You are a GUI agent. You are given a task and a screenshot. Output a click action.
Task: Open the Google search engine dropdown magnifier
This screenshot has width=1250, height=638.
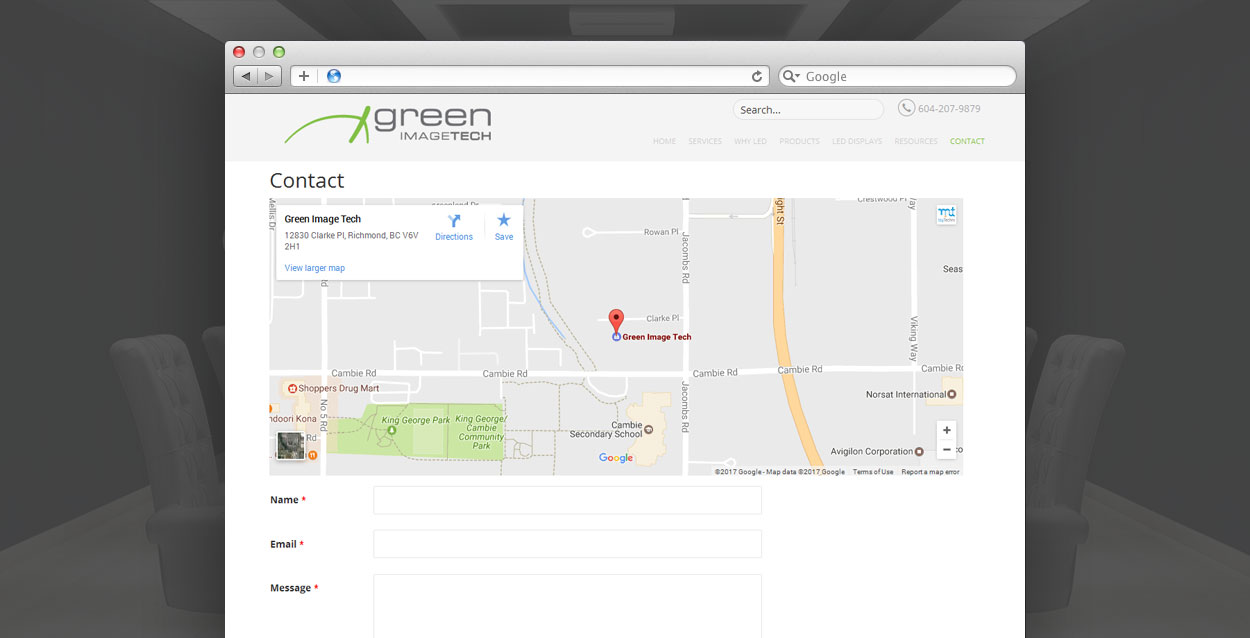[790, 76]
